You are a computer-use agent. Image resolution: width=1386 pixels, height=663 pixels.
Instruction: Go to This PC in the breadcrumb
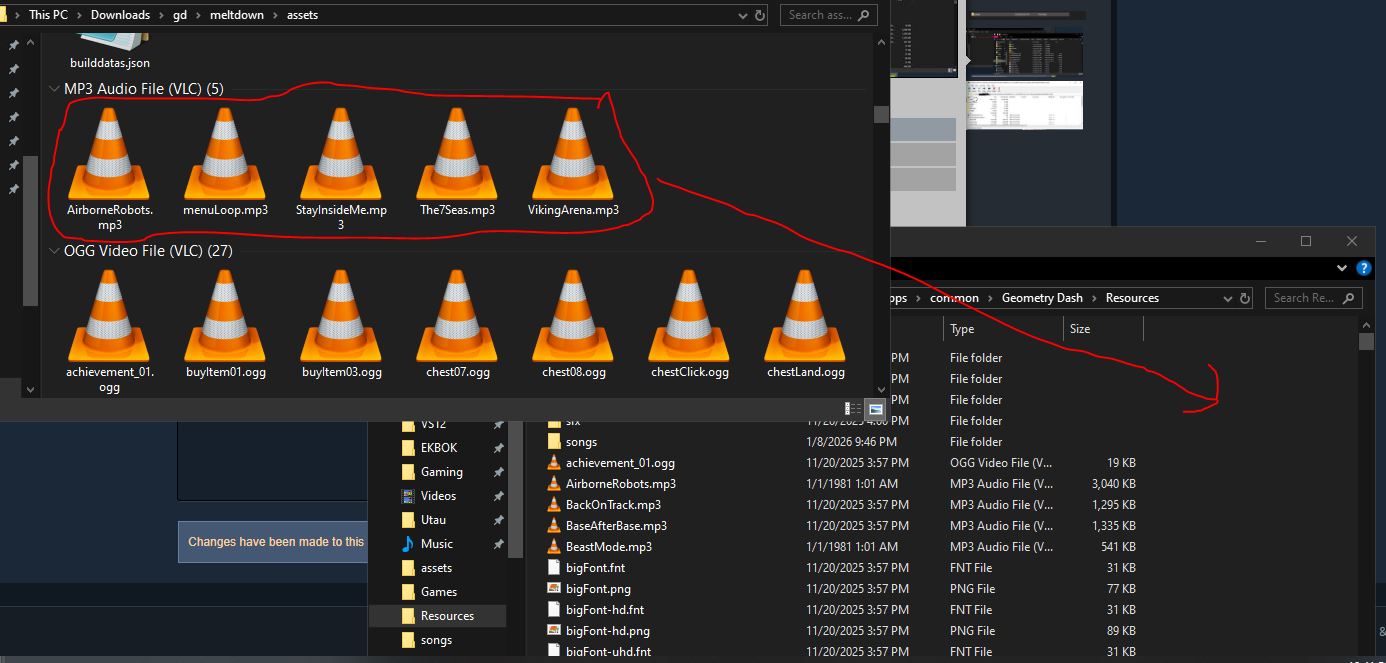tap(48, 15)
